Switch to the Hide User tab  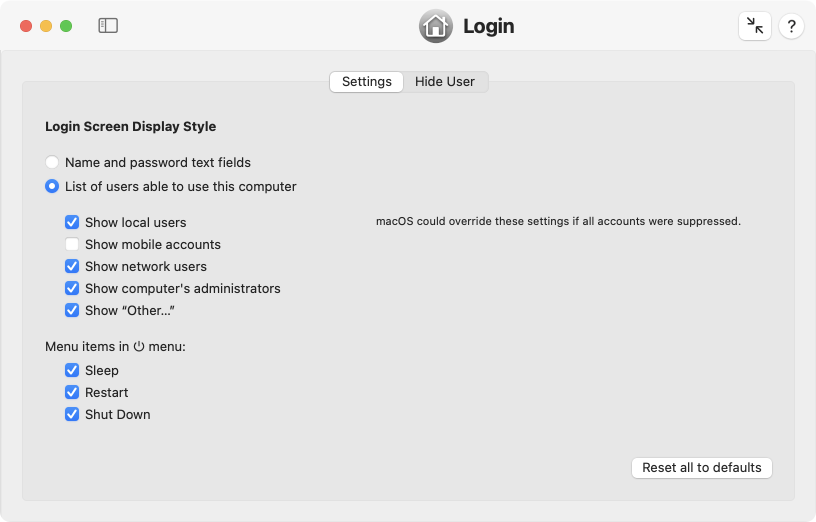coord(445,82)
